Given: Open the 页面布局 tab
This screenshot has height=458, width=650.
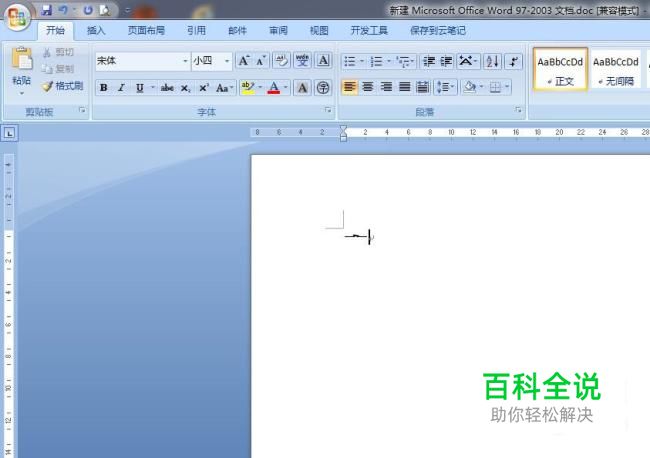Looking at the screenshot, I should point(146,30).
